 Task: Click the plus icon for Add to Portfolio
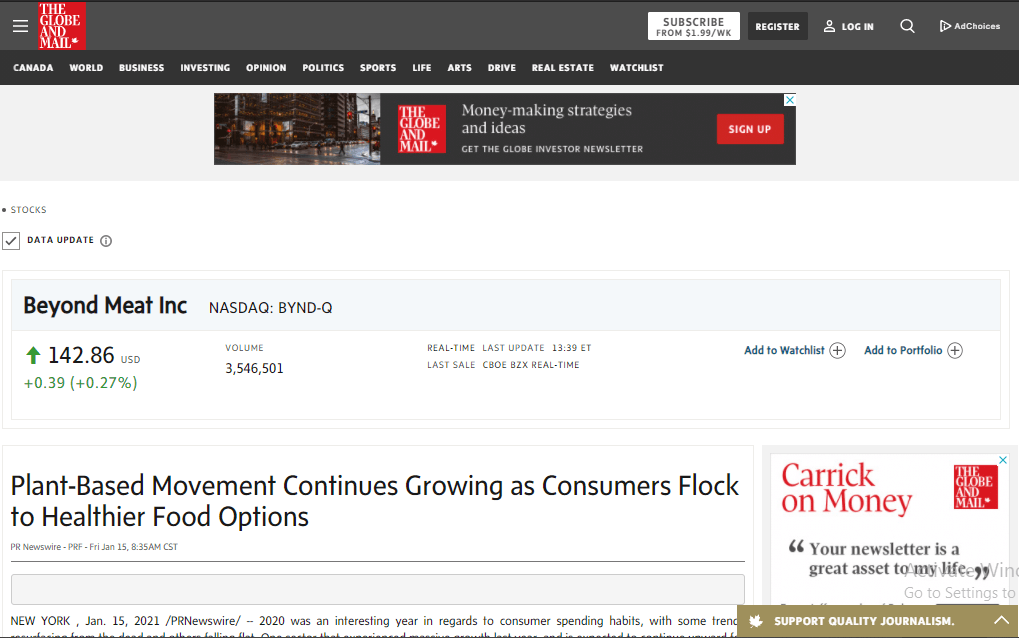click(x=955, y=351)
